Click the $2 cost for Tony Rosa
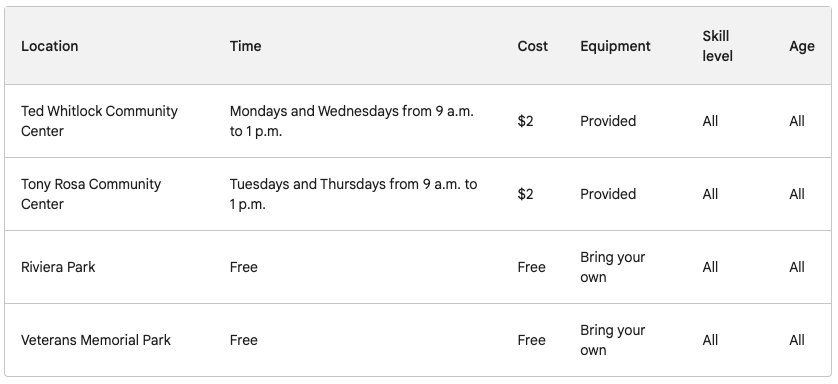 (x=525, y=194)
